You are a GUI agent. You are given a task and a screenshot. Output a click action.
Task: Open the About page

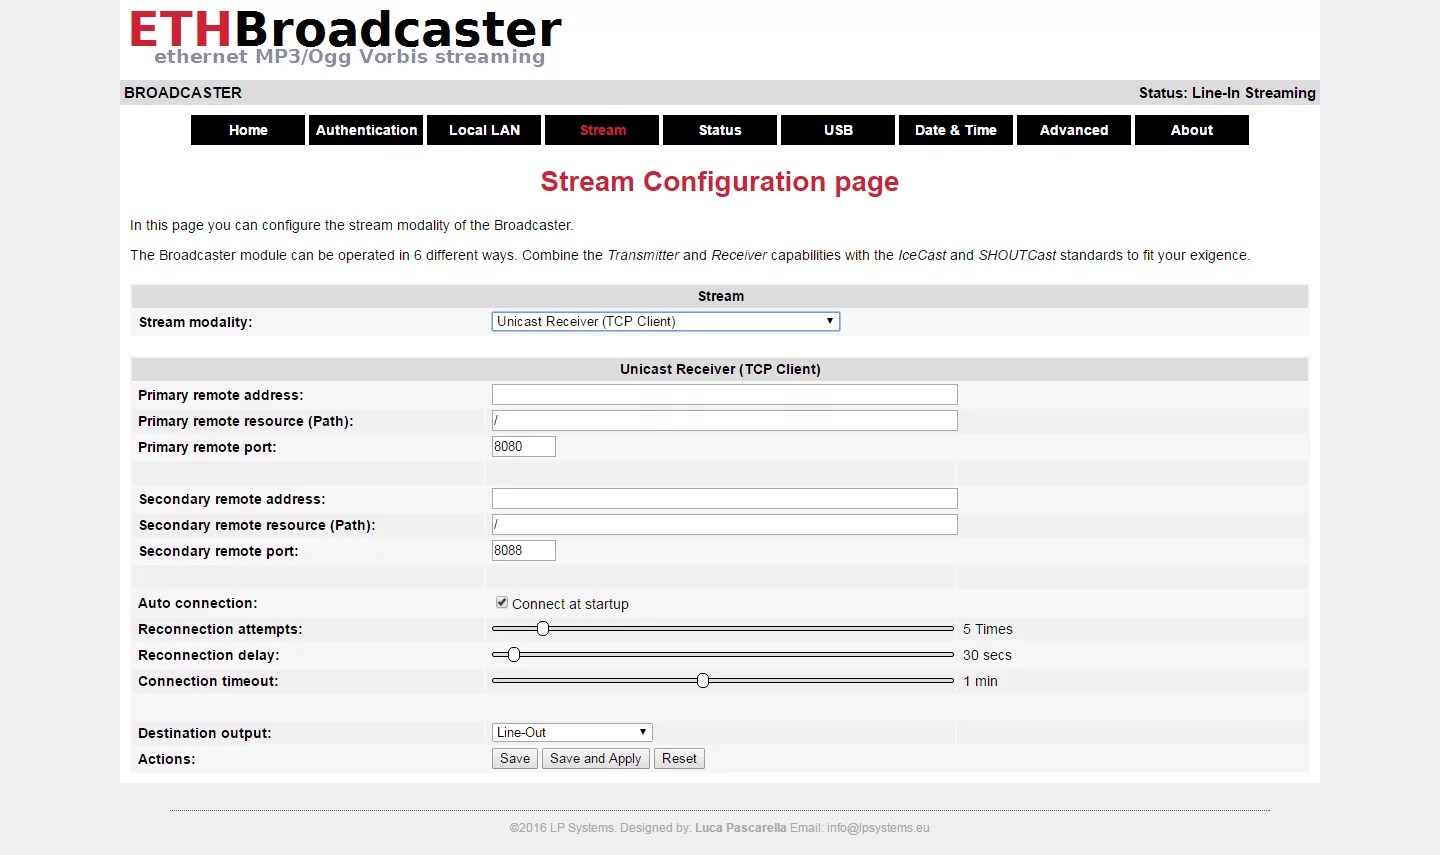(x=1192, y=130)
